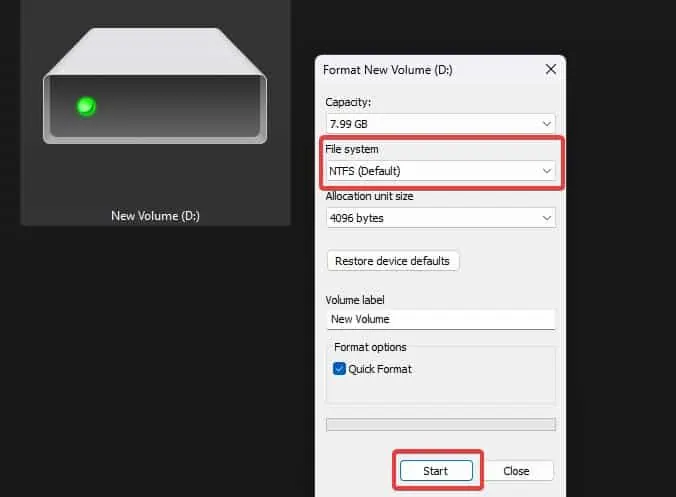Click the Format options group heading
Image resolution: width=676 pixels, height=497 pixels.
pos(370,347)
